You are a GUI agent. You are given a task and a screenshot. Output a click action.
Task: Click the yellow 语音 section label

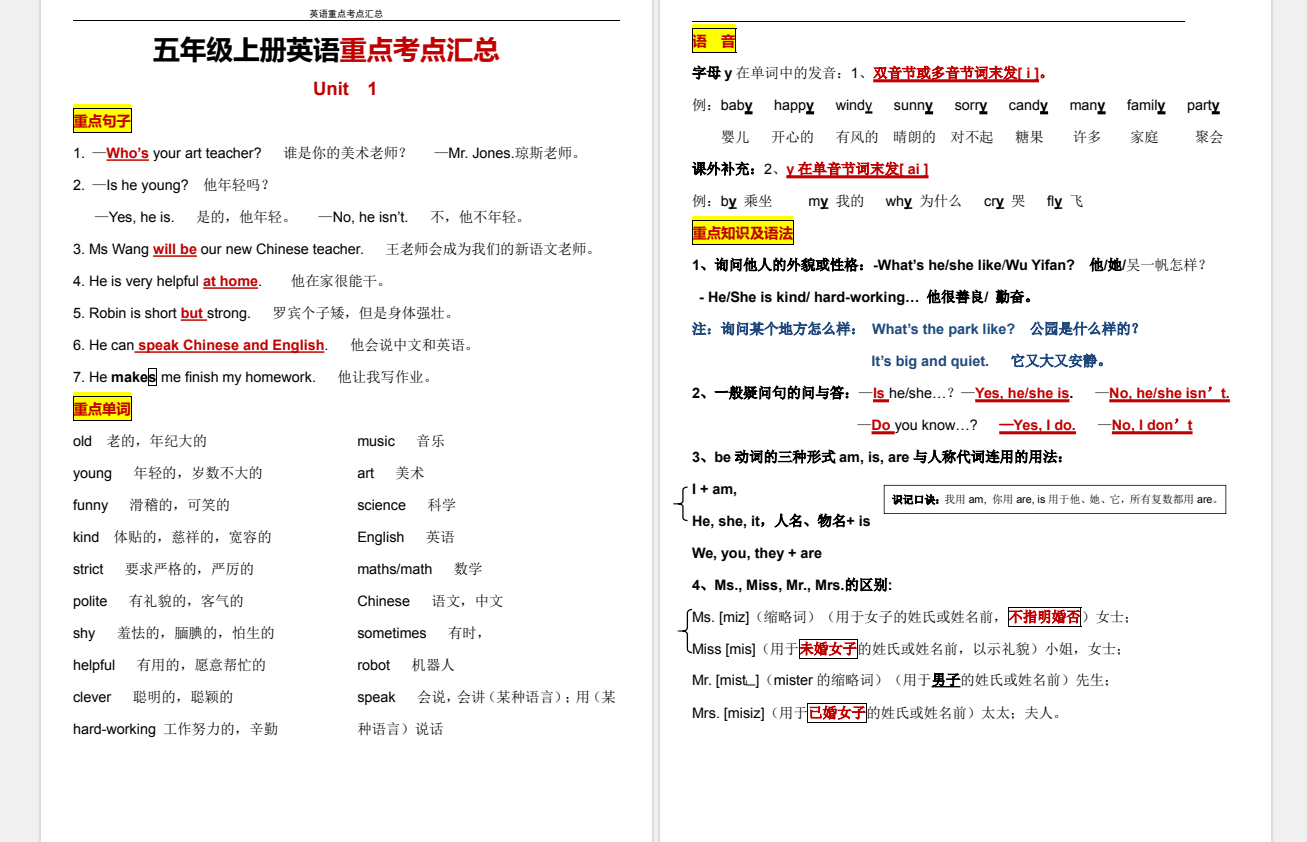coord(714,41)
